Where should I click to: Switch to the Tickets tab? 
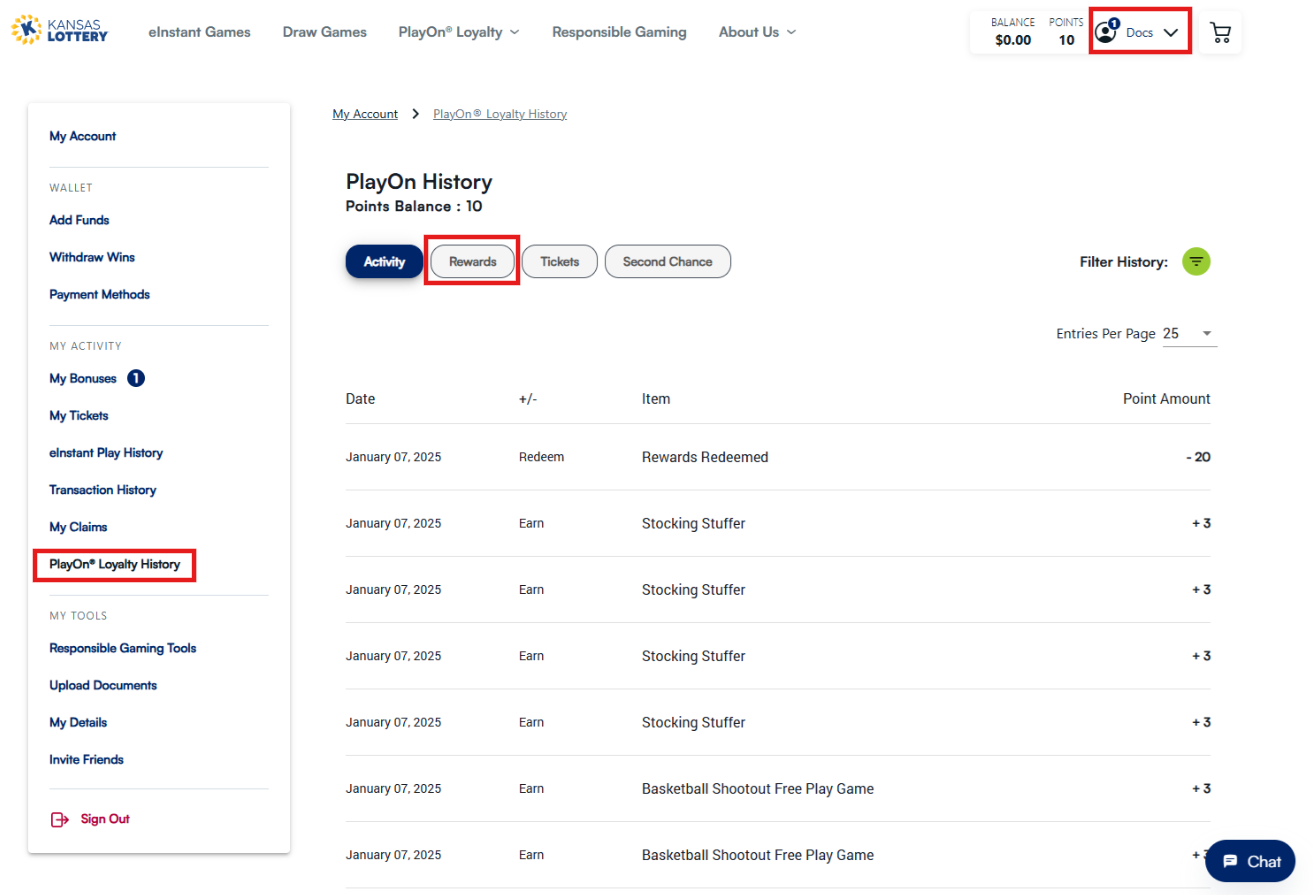[559, 262]
